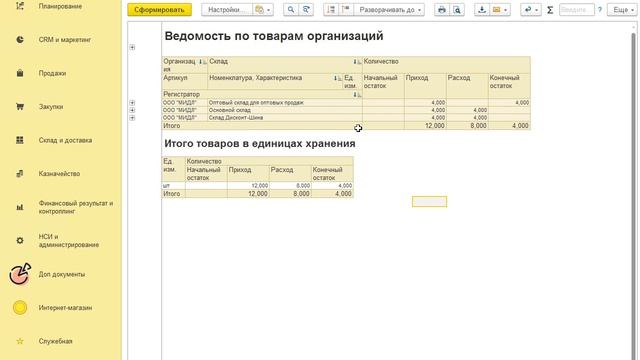Click the Доп документы round icon

pos(20,274)
